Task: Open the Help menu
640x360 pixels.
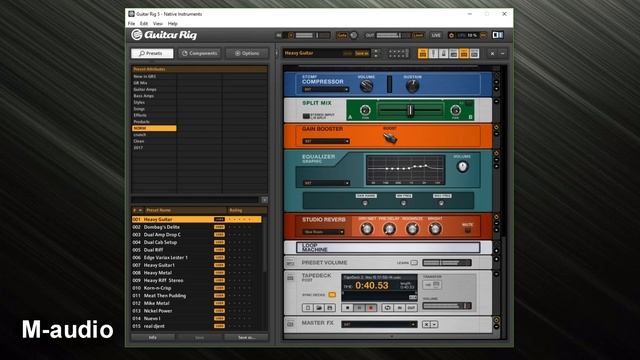Action: click(x=173, y=24)
